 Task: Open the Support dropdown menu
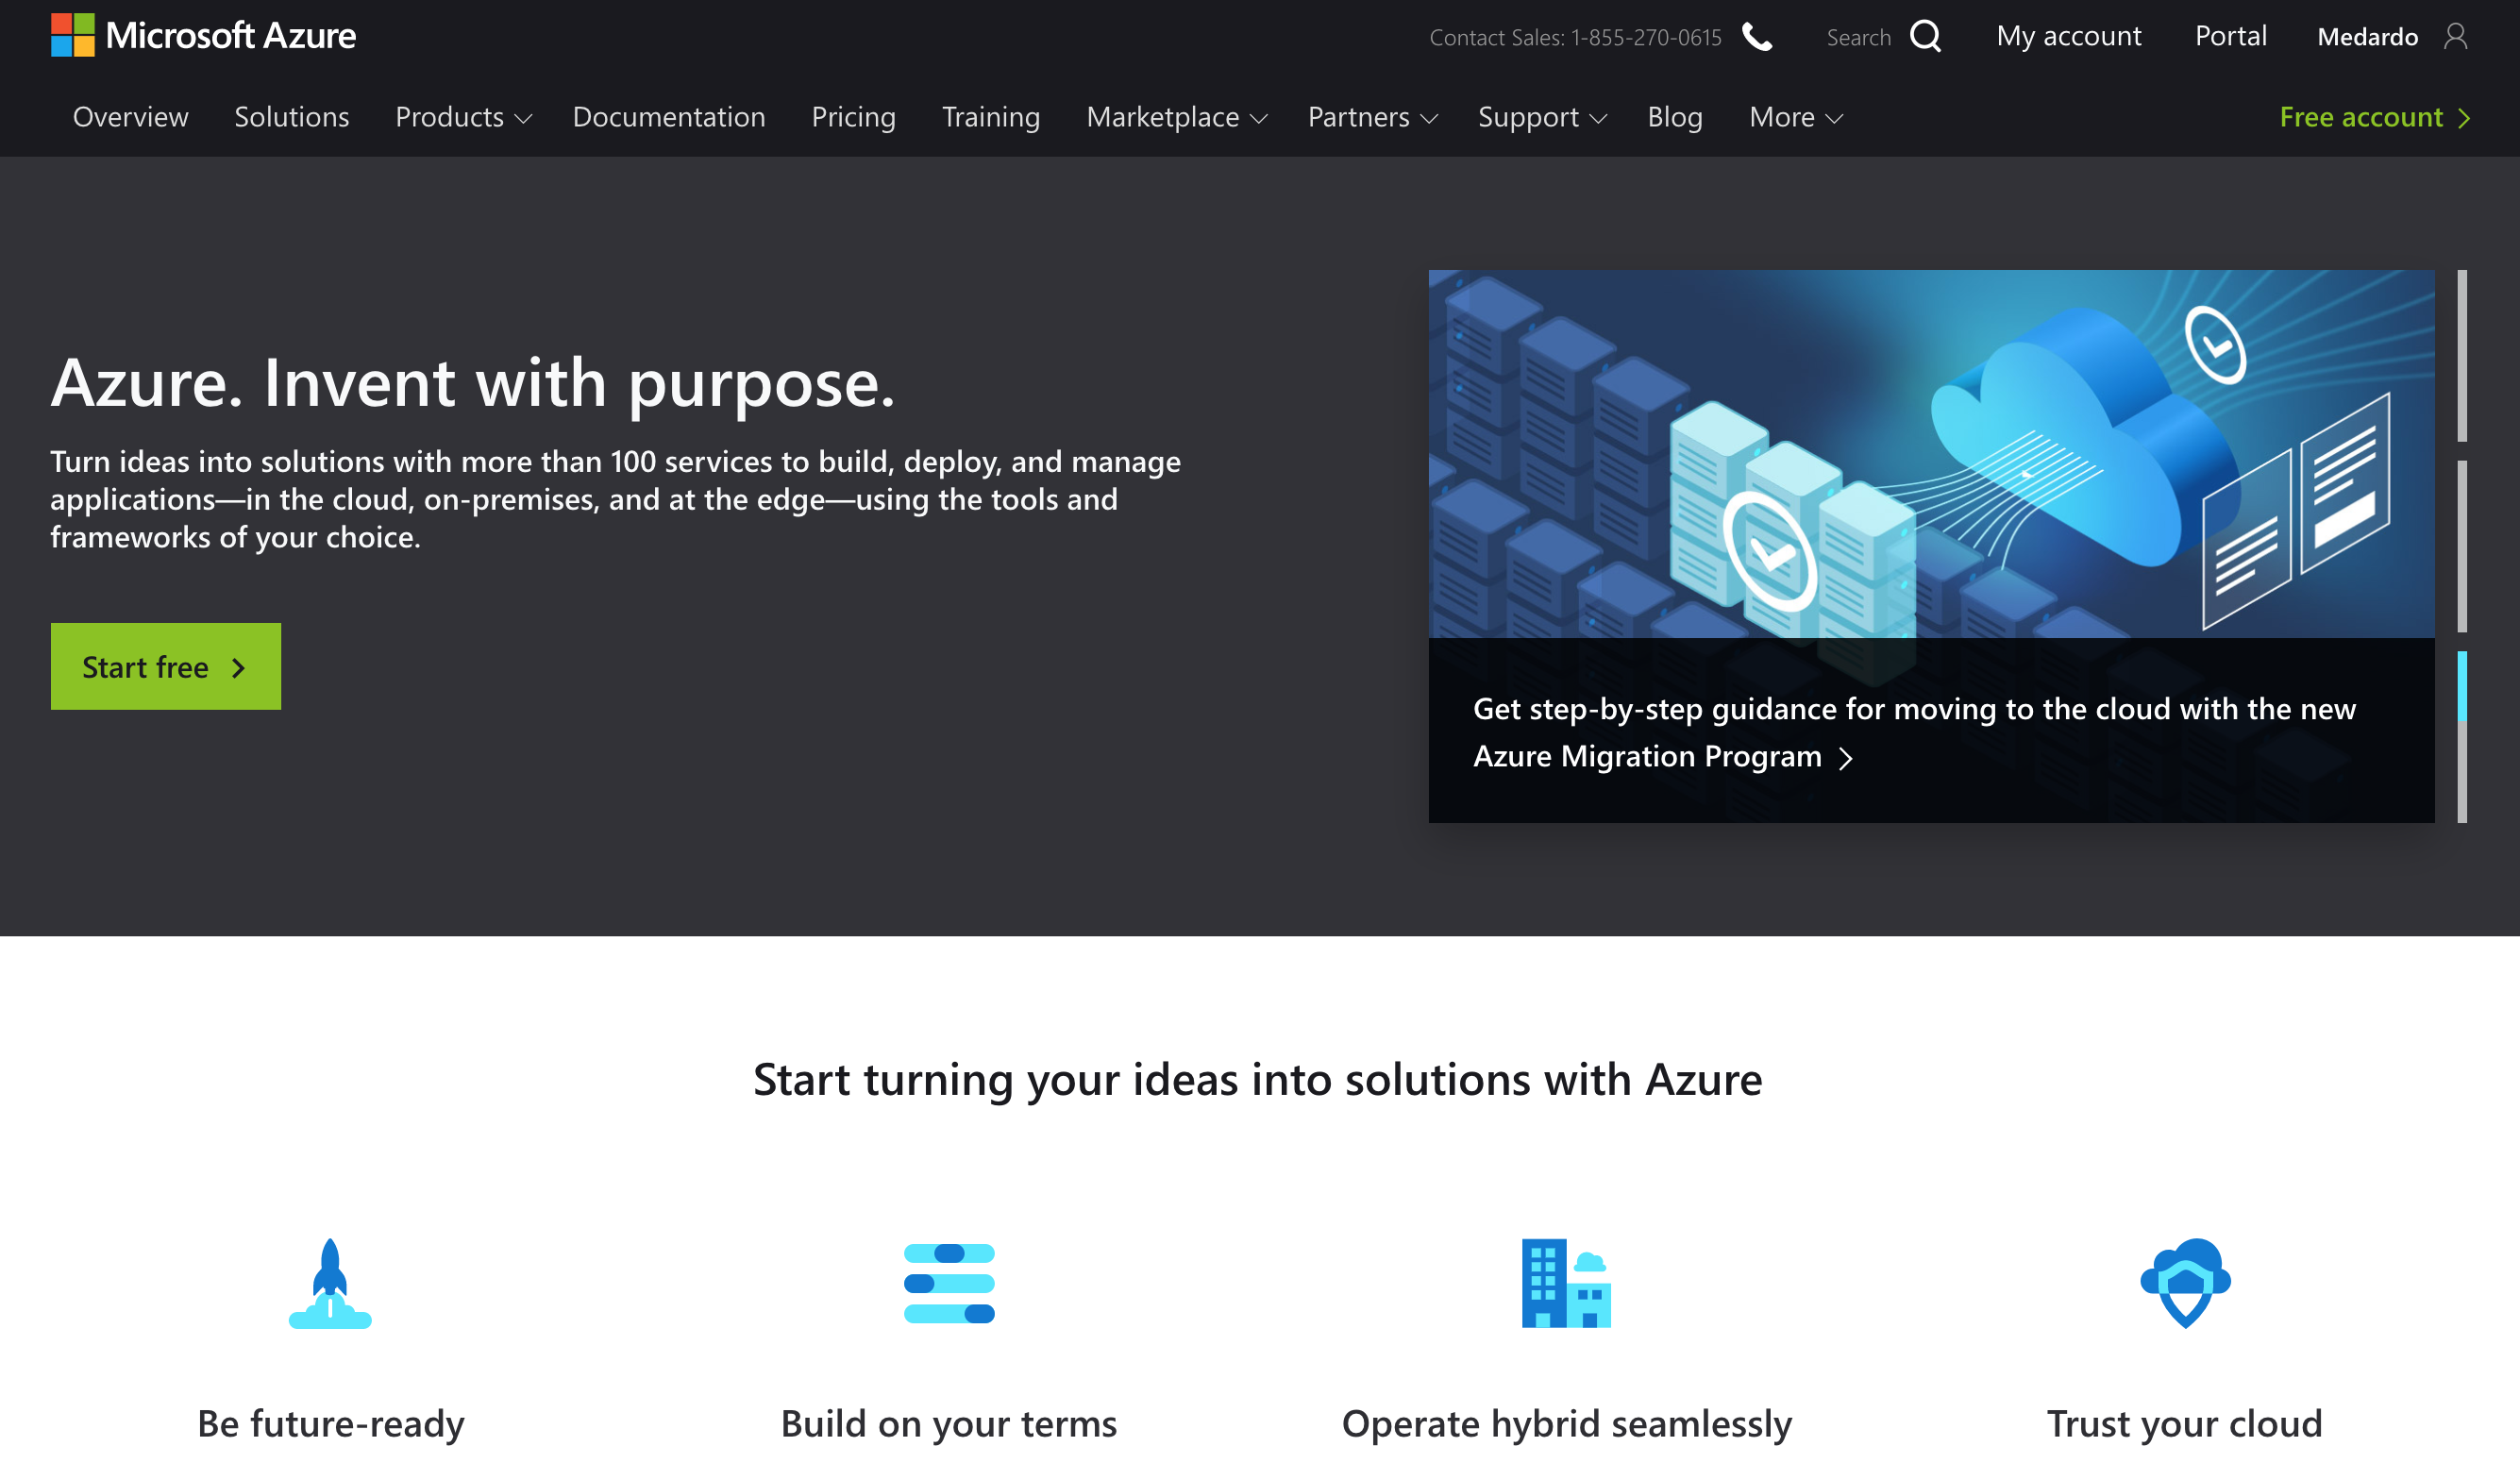[x=1542, y=117]
